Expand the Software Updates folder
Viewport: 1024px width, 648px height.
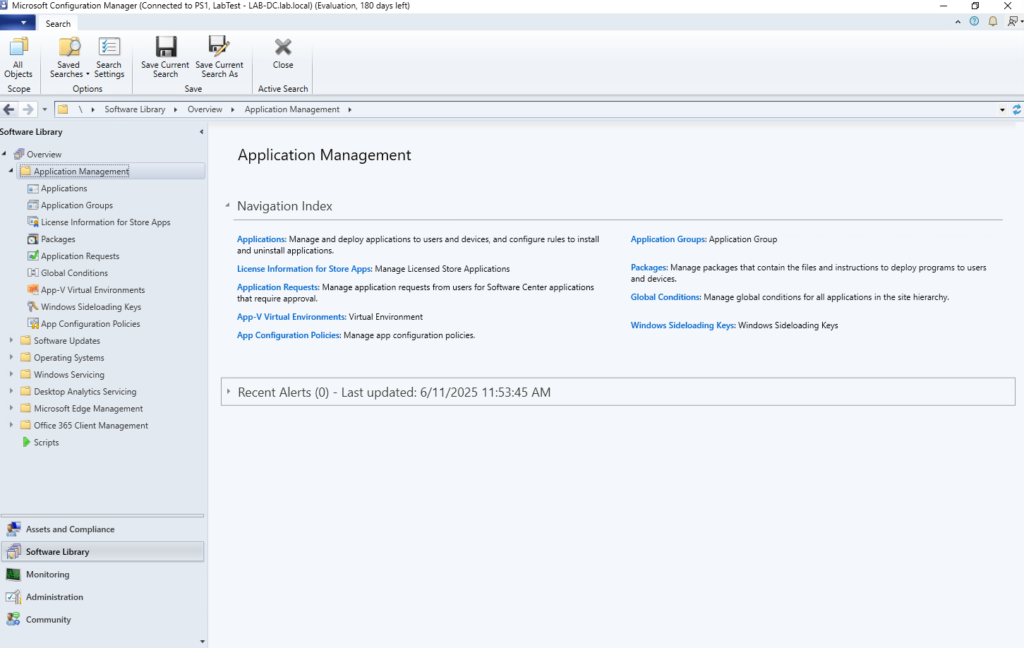point(11,341)
